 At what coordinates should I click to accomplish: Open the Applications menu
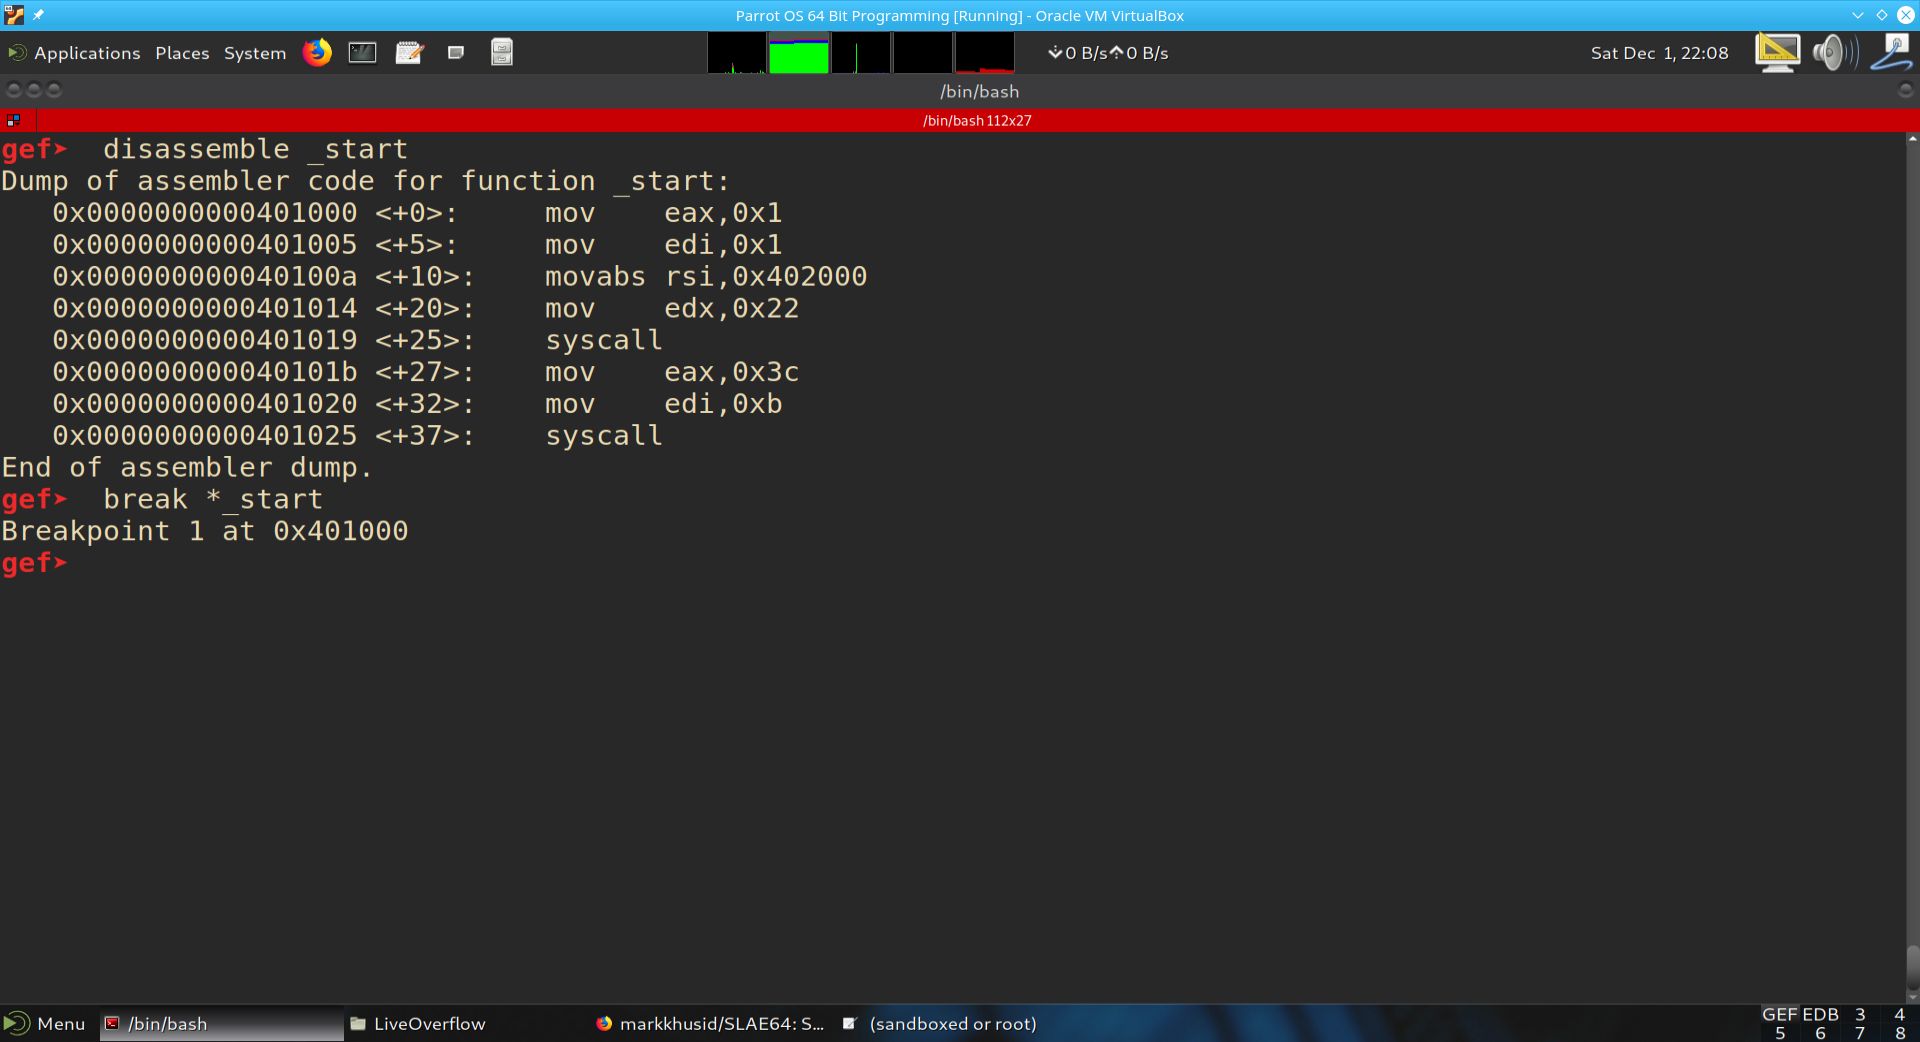click(x=74, y=53)
